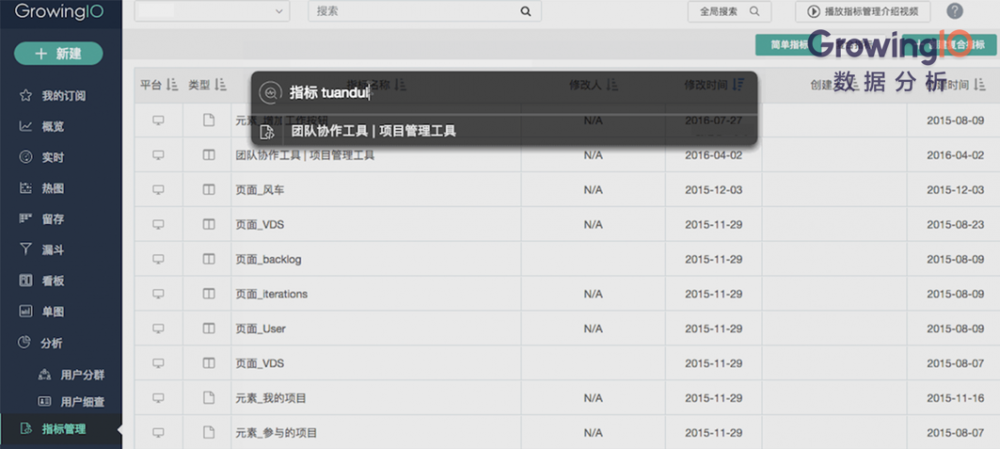Open 页面_VDS created on 2015-08-23
1000x449 pixels.
(x=260, y=224)
